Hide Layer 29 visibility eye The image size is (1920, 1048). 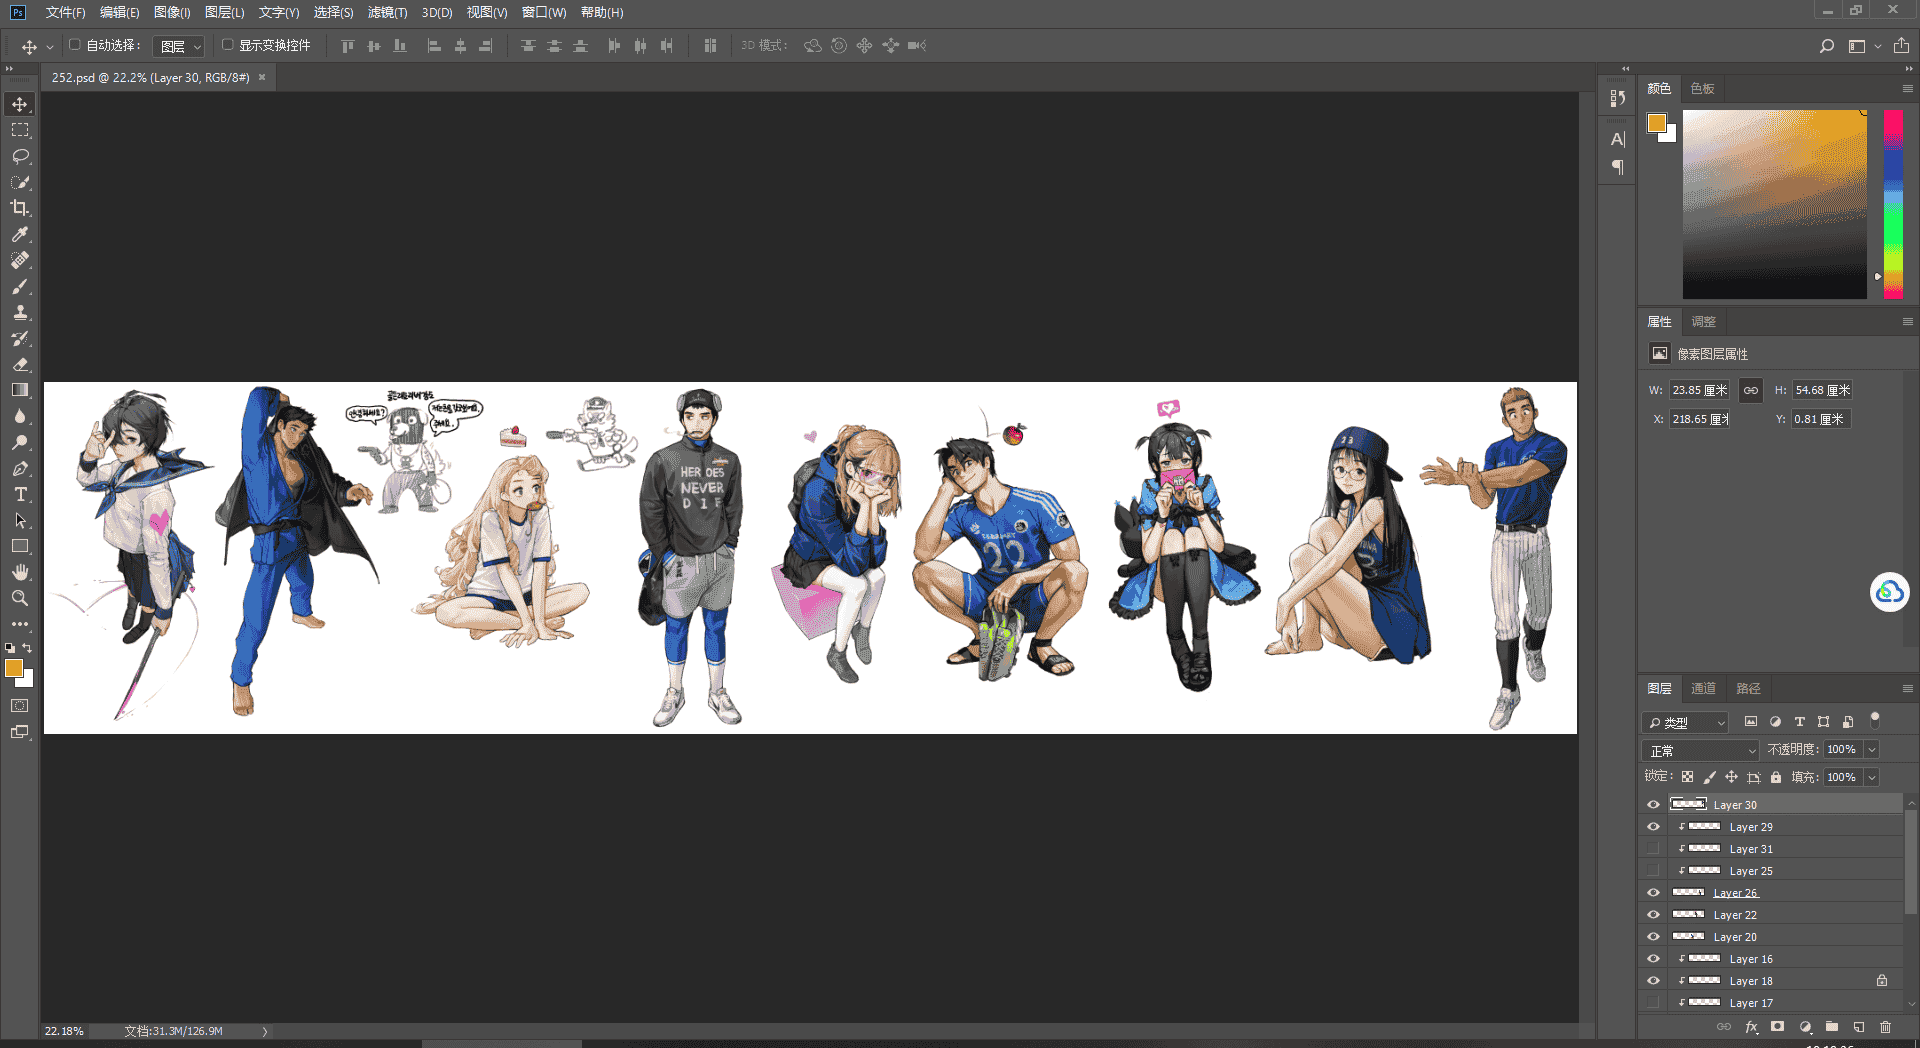pyautogui.click(x=1653, y=827)
